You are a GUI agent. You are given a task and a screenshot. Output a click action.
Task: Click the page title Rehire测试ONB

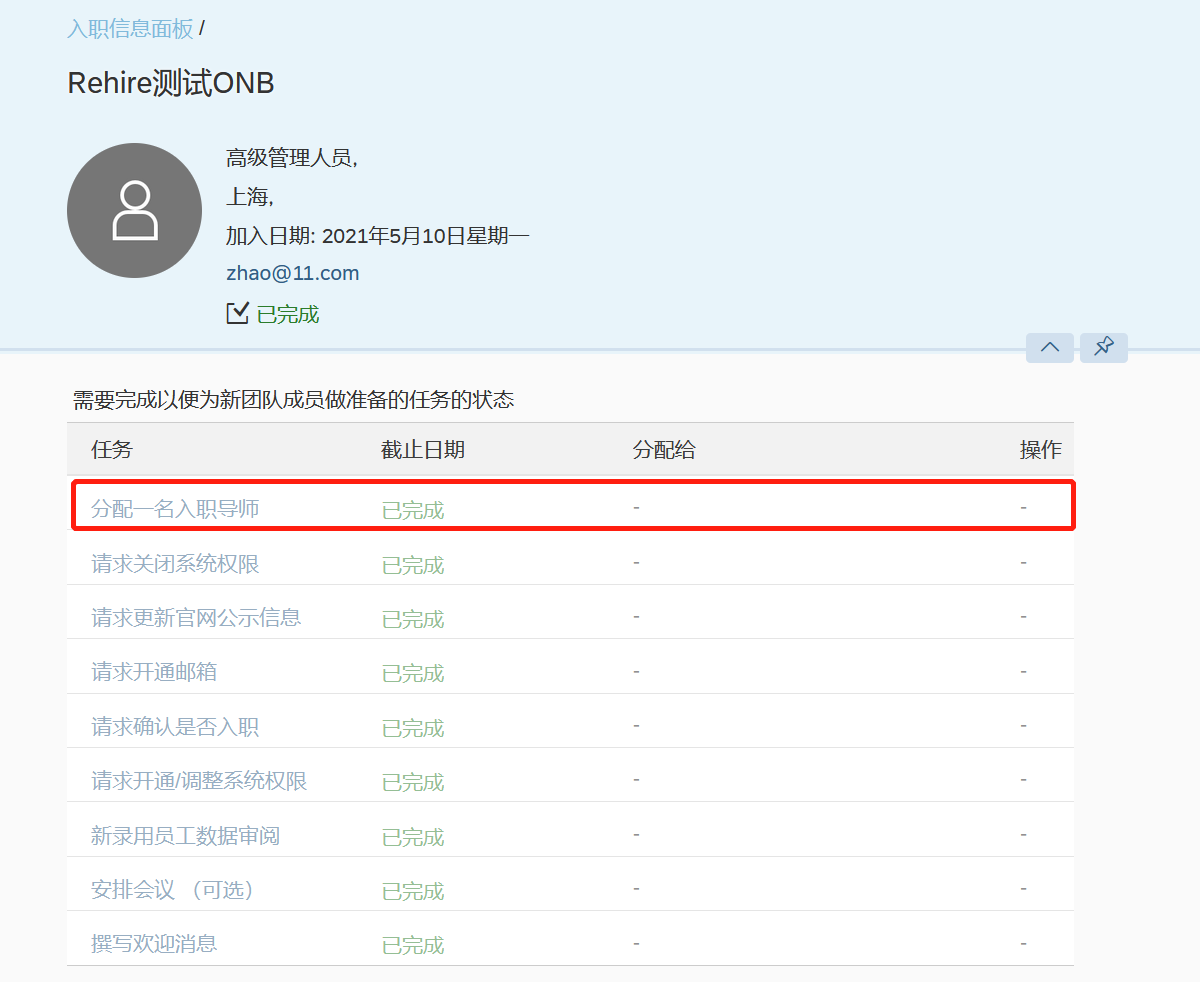[171, 83]
